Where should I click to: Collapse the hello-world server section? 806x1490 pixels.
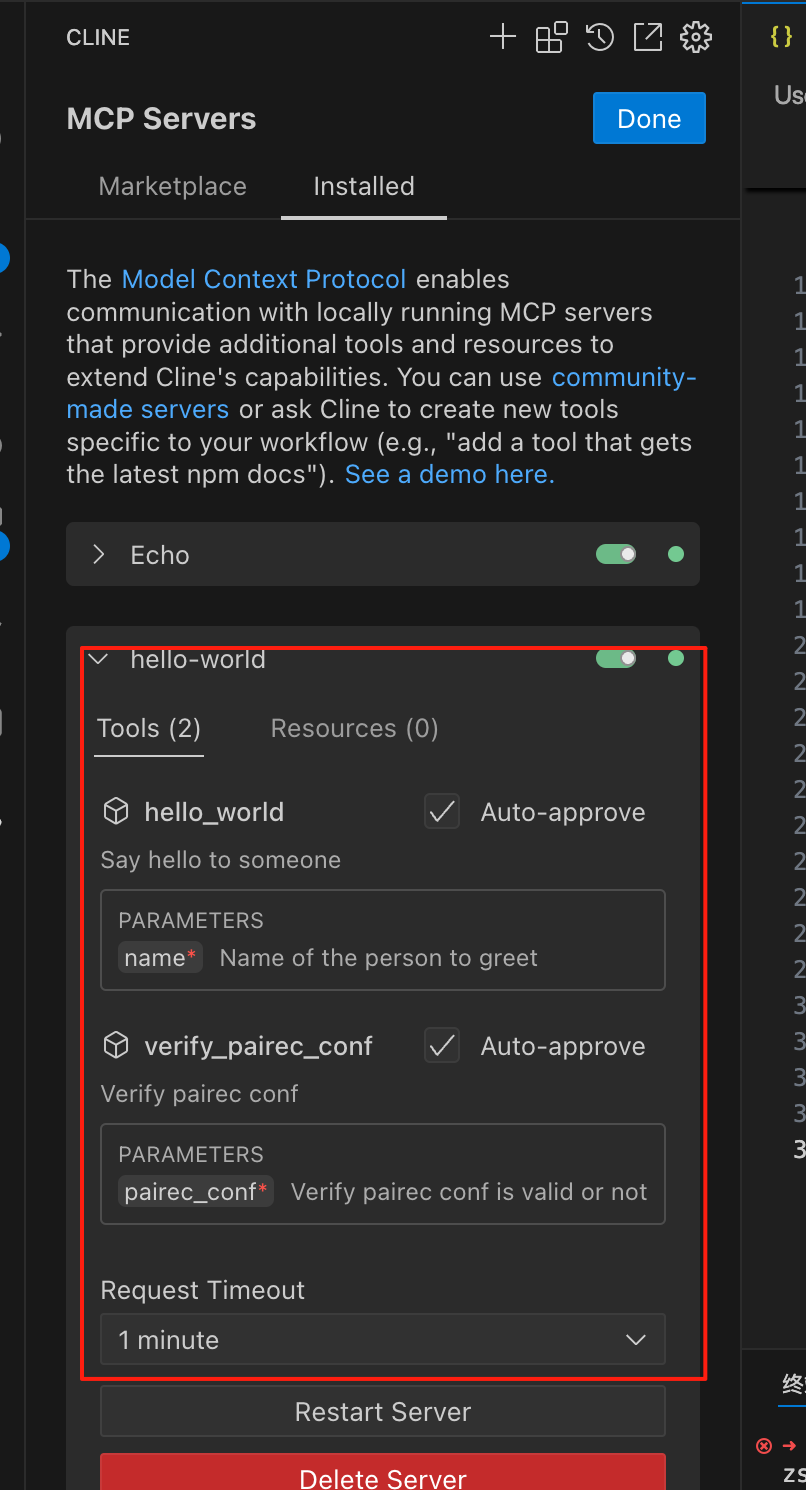point(98,659)
